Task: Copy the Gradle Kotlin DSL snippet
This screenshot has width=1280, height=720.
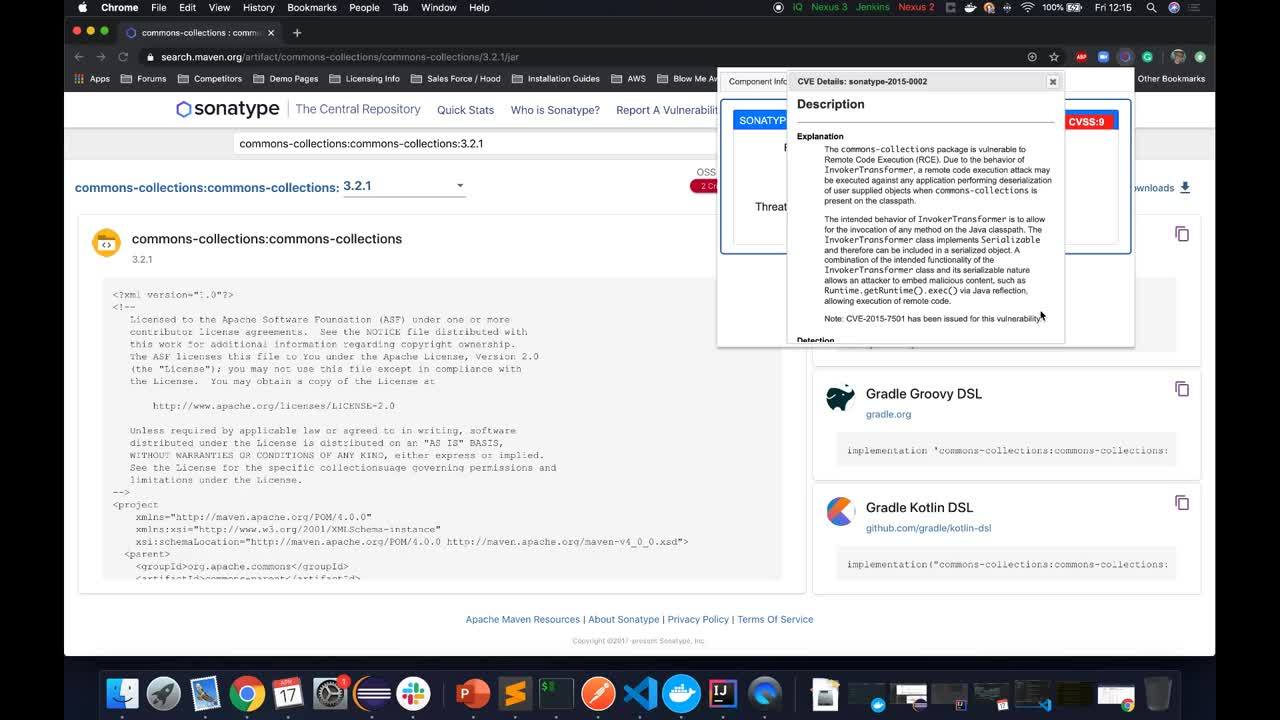Action: coord(1182,503)
